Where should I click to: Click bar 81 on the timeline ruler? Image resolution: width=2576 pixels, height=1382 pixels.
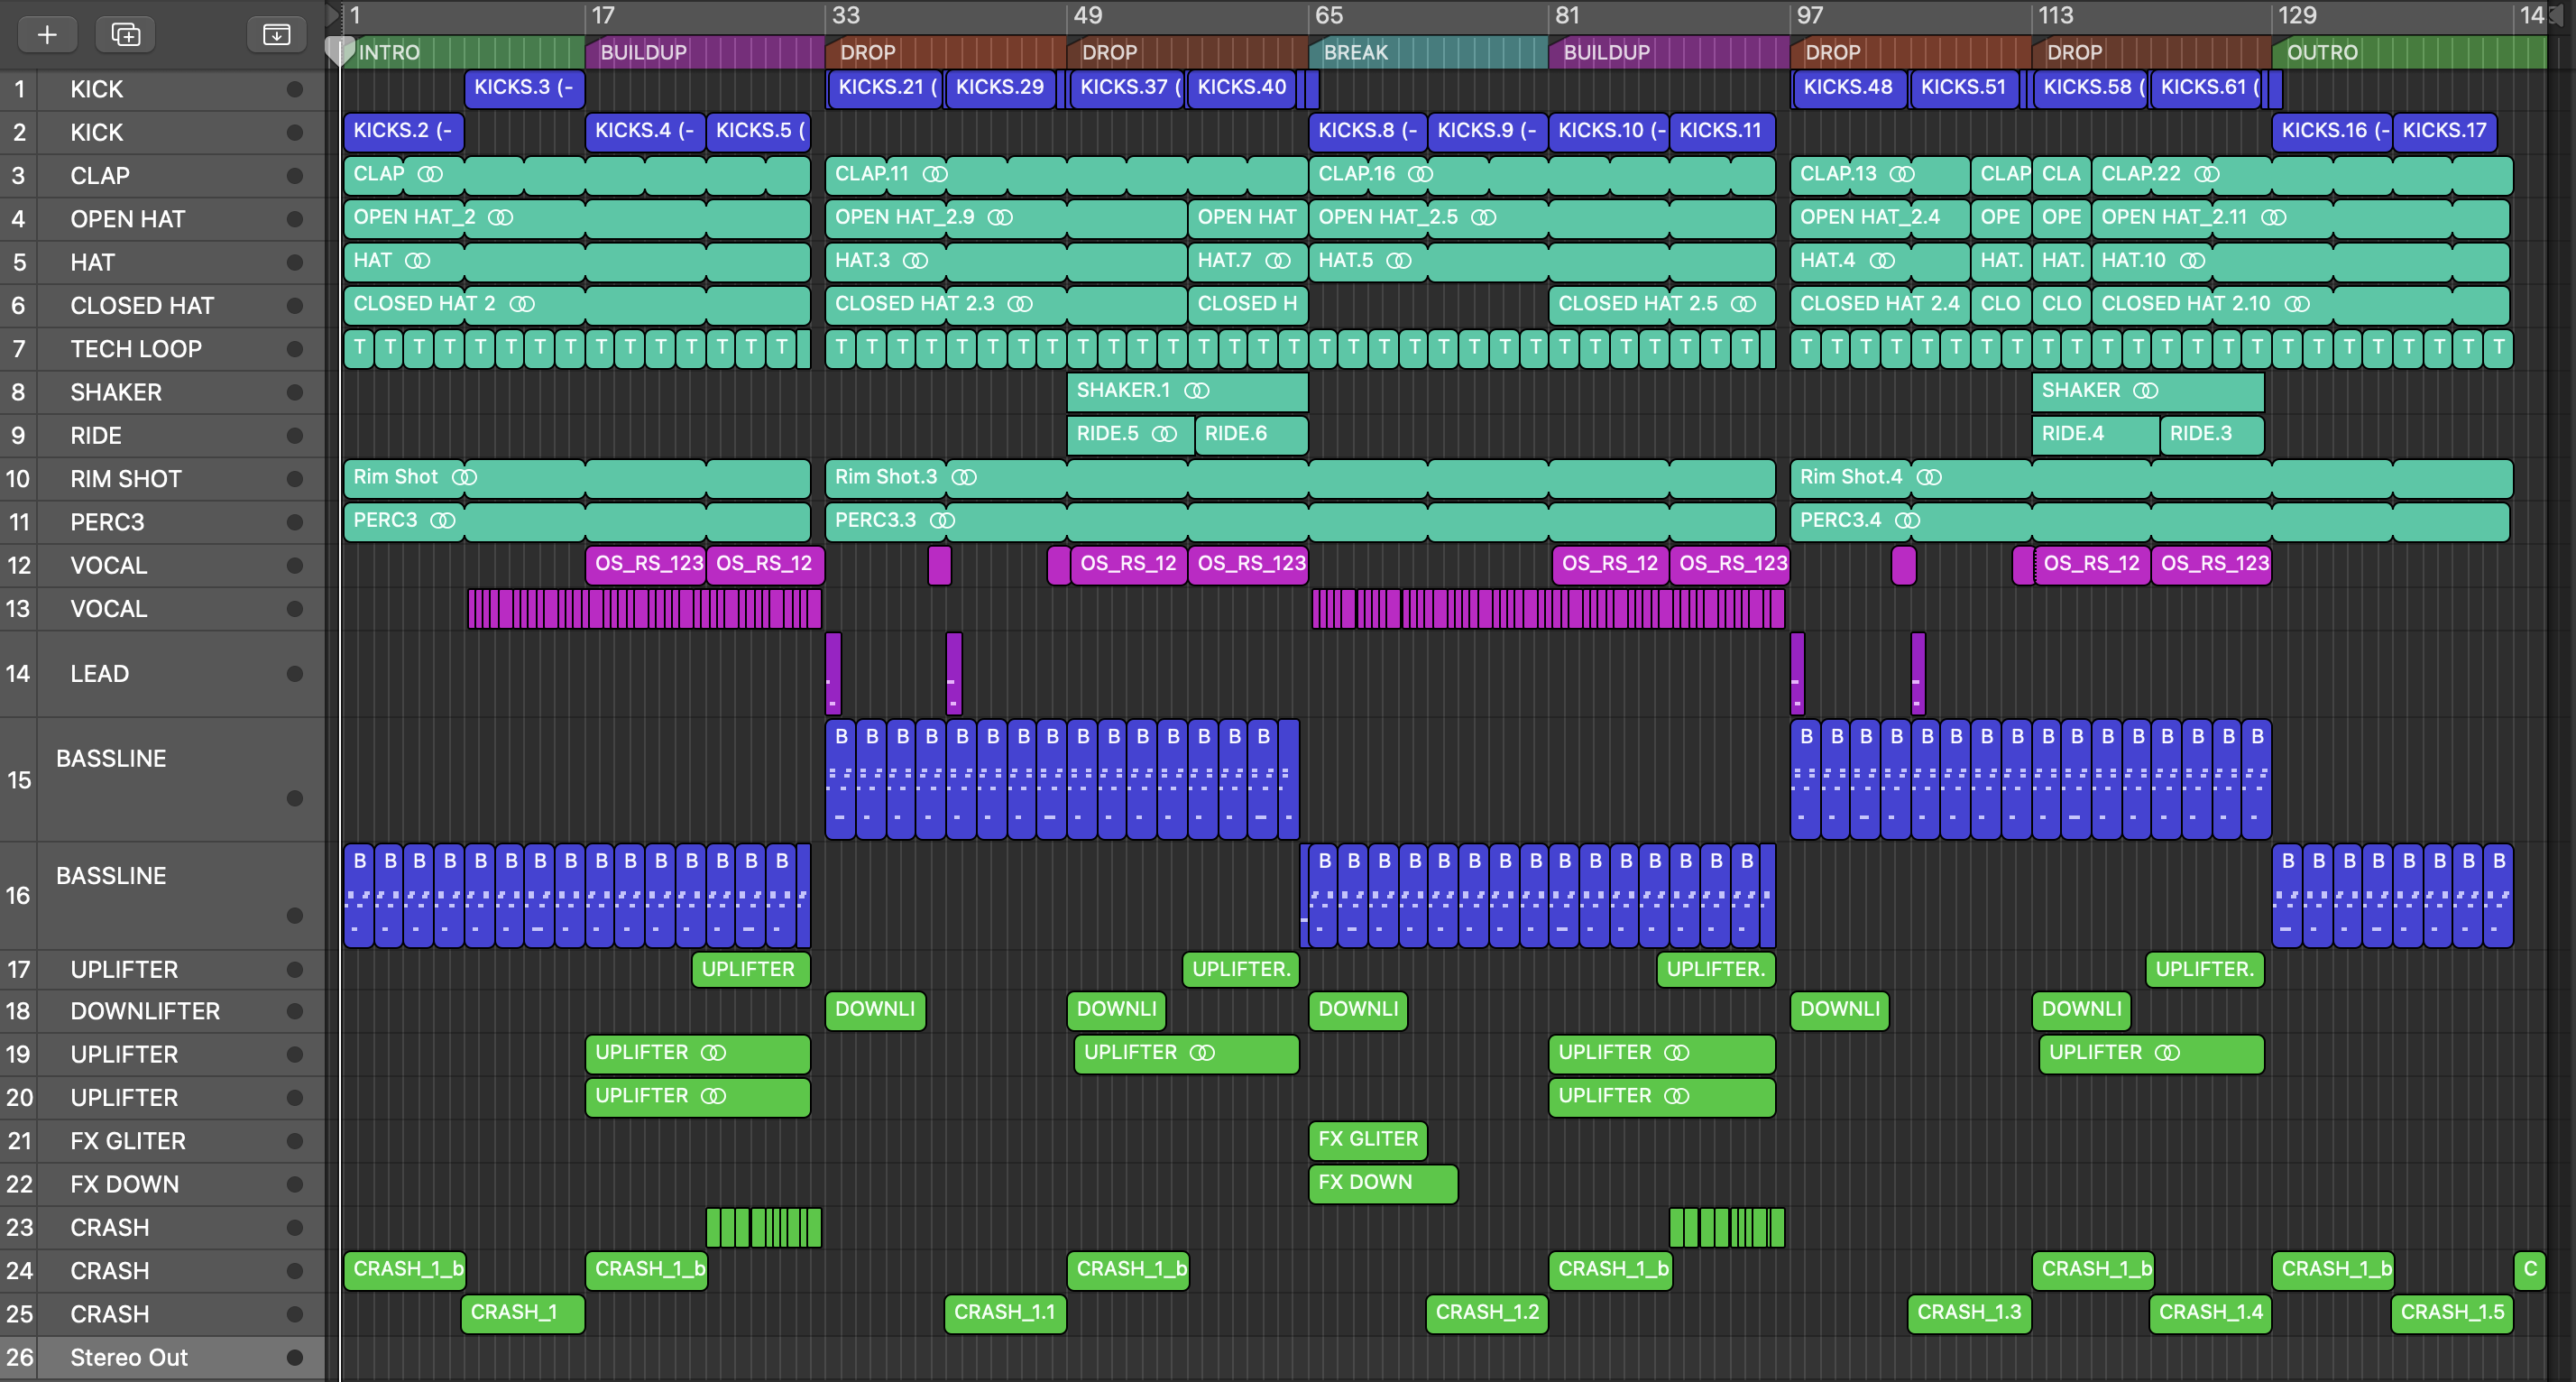click(x=1567, y=15)
